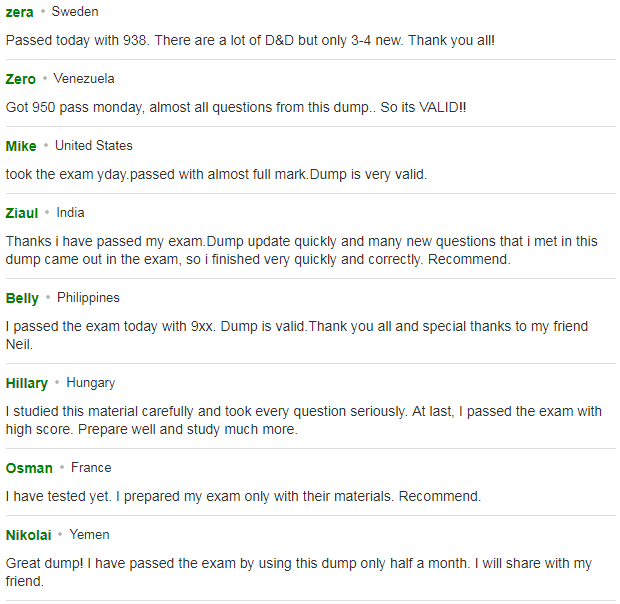
Task: Click Hillary's green username
Action: pos(26,383)
